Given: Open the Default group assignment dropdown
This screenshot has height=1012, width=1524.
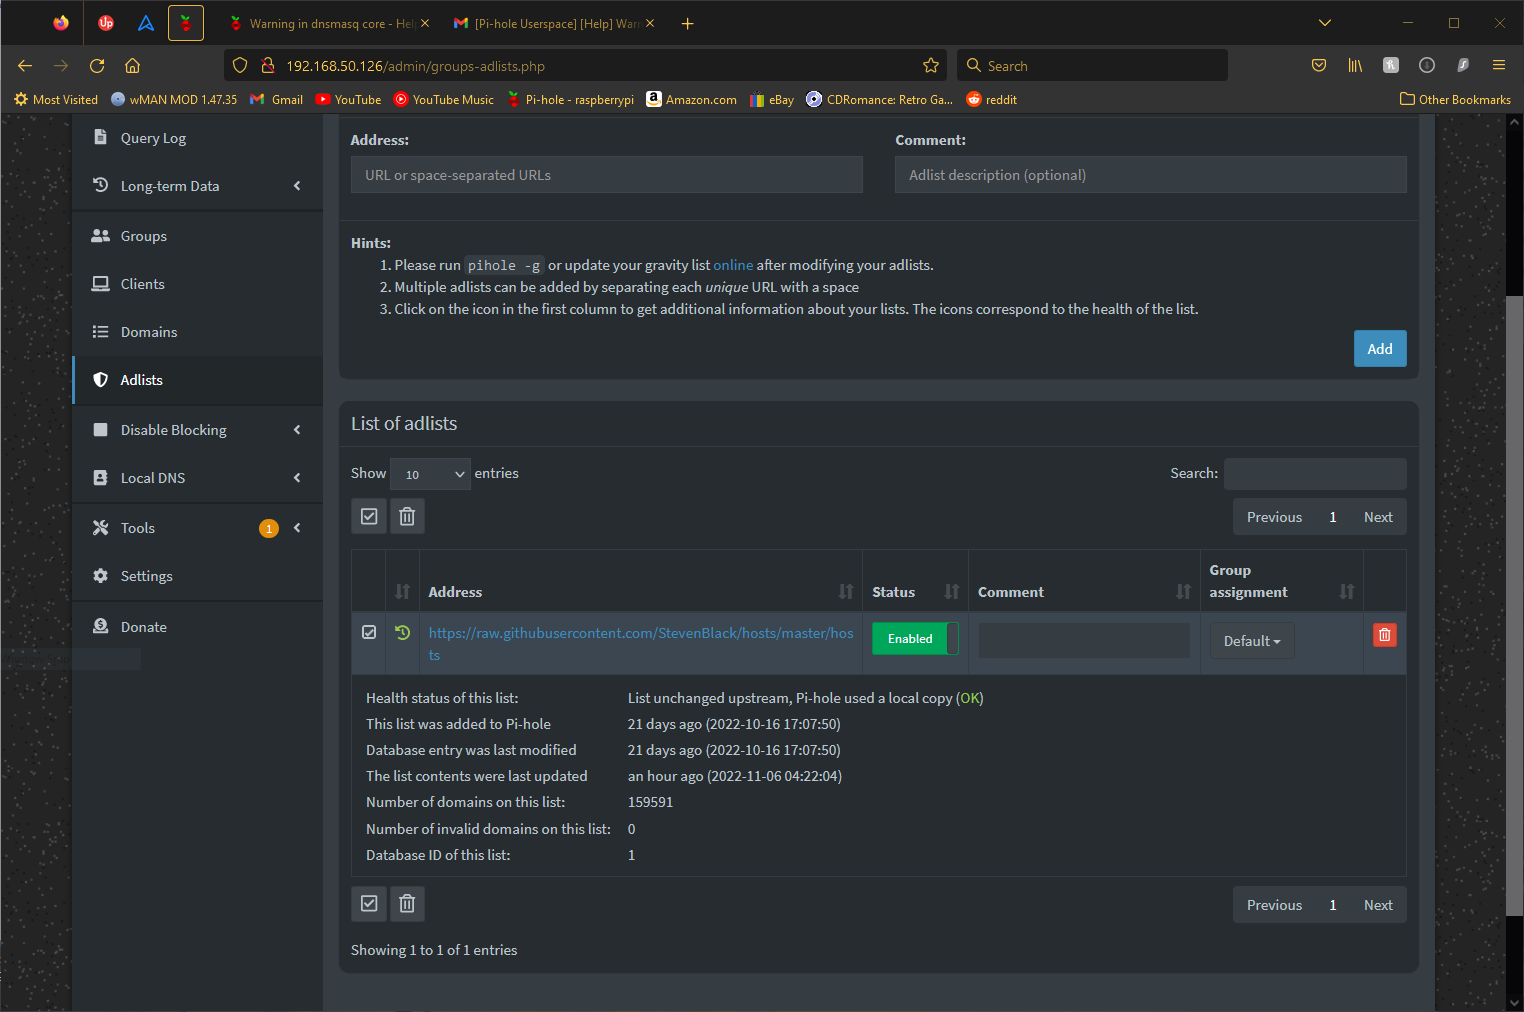Looking at the screenshot, I should click(x=1251, y=640).
